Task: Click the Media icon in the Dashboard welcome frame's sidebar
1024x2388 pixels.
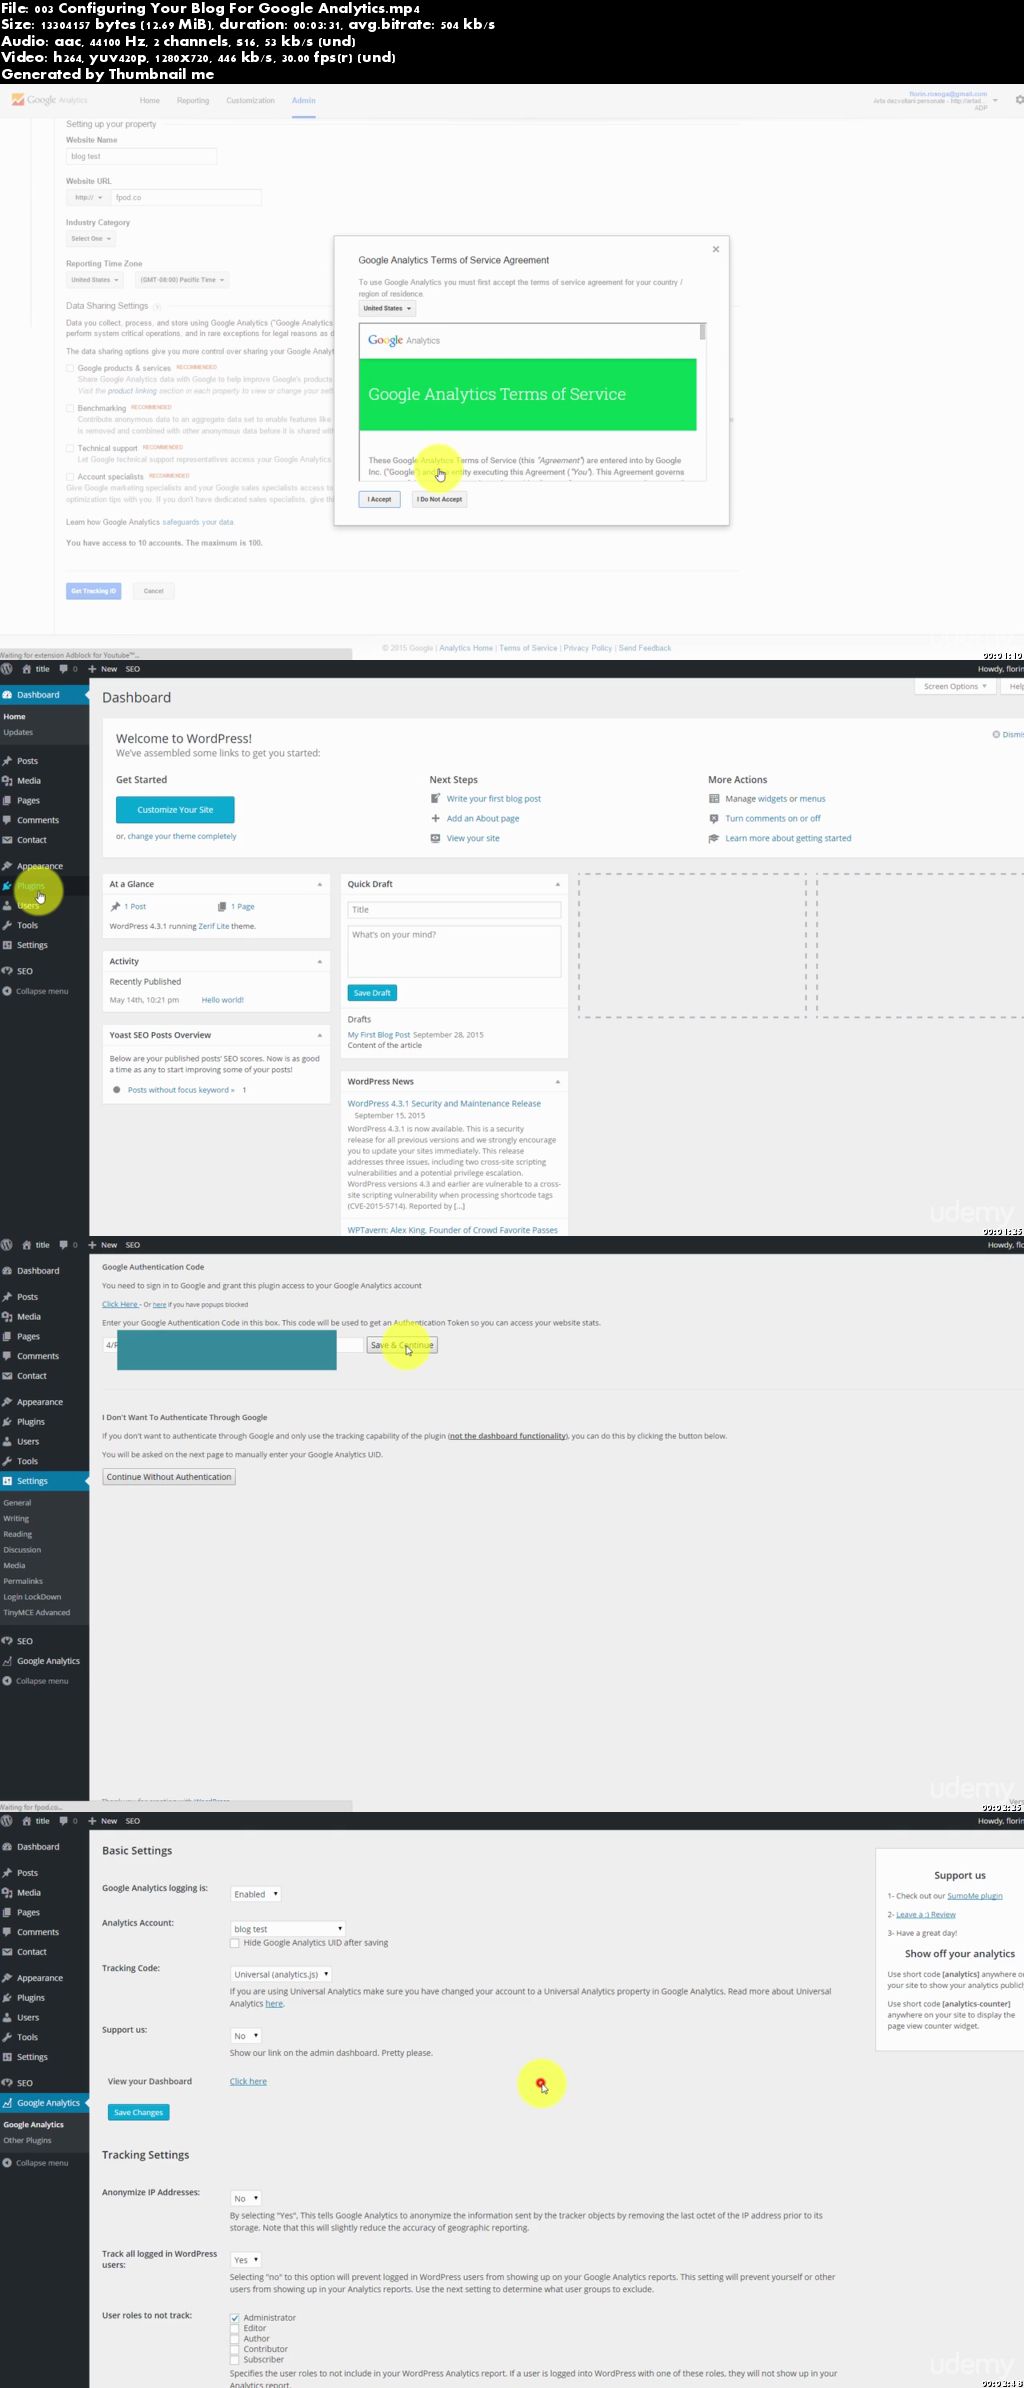Action: point(7,781)
